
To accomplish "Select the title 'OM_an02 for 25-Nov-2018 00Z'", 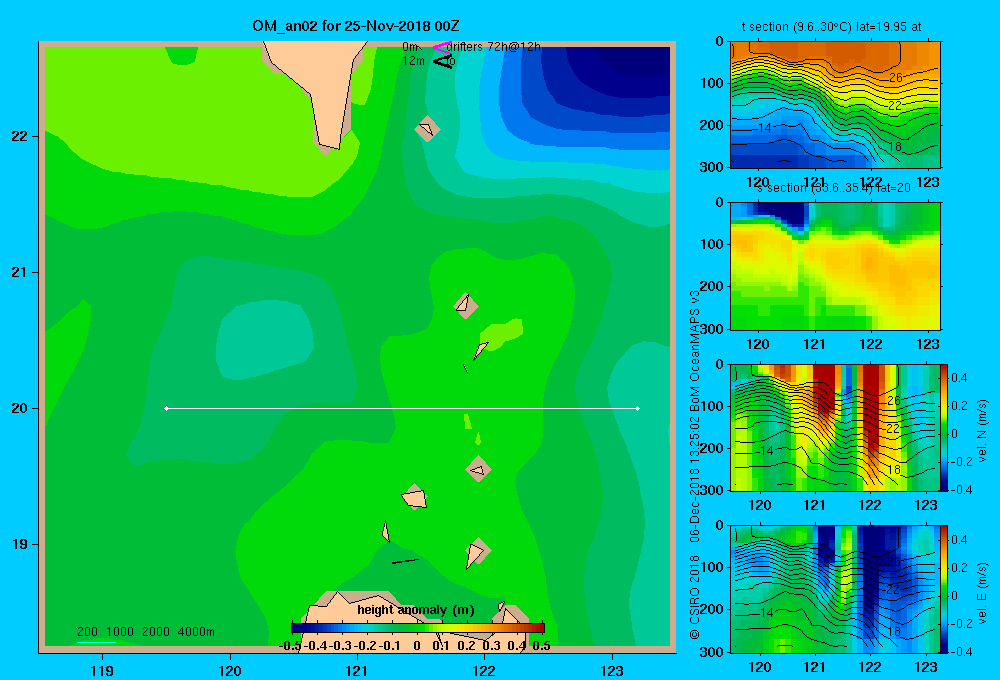I will pos(356,26).
